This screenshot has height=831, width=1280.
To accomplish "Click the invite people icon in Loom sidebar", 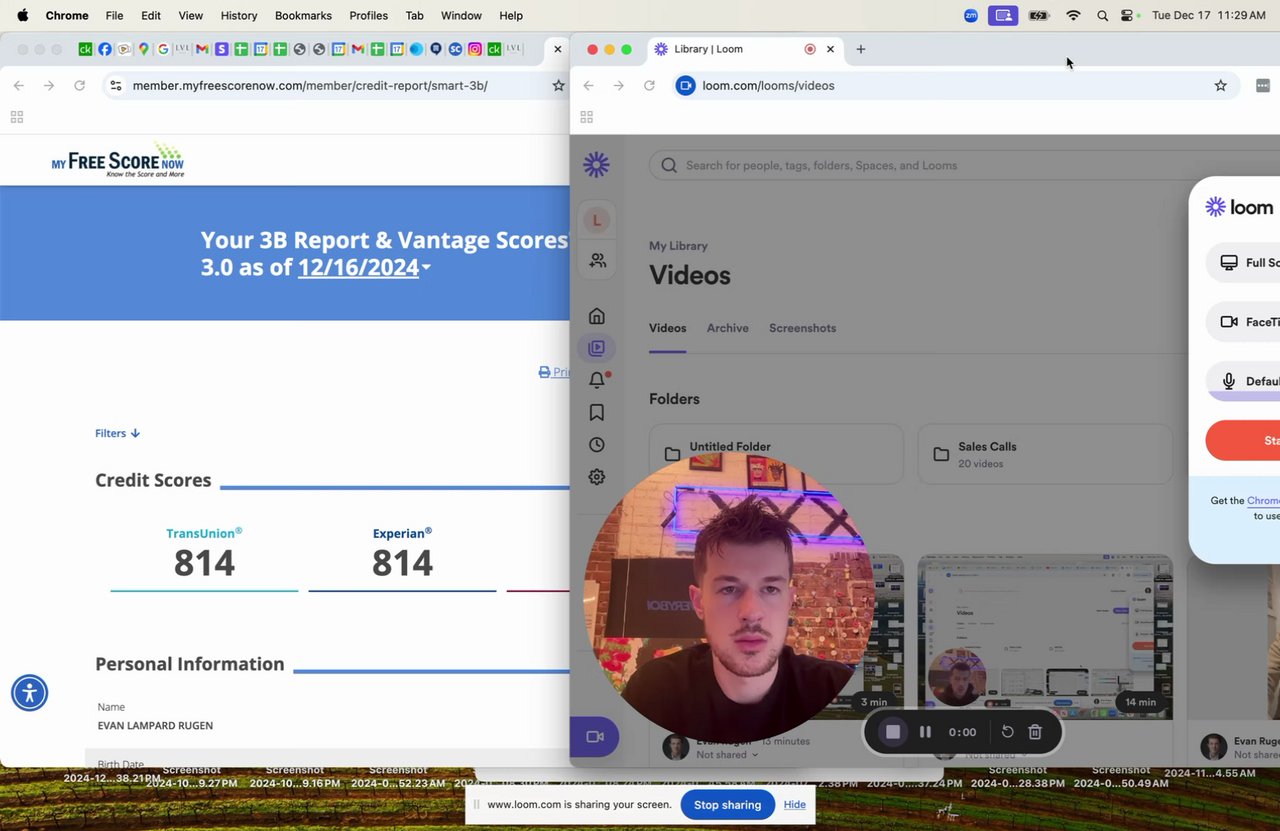I will [x=597, y=260].
